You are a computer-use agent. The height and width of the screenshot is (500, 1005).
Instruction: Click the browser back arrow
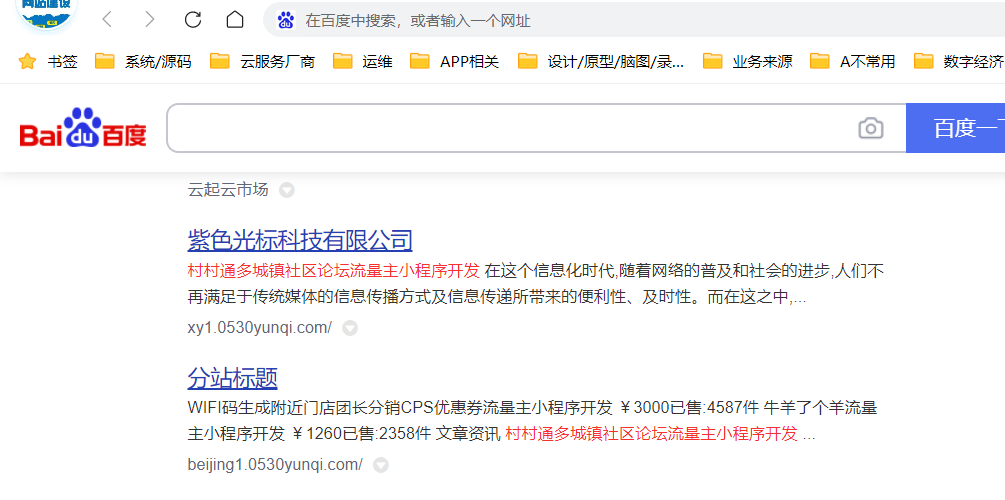tap(107, 20)
